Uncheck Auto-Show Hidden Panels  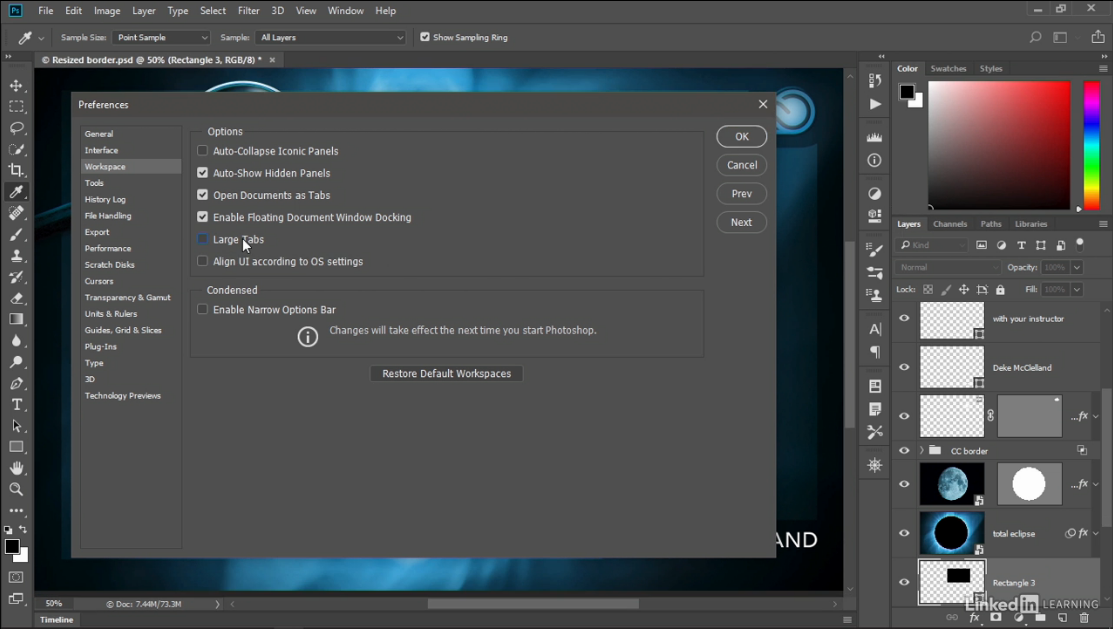202,173
